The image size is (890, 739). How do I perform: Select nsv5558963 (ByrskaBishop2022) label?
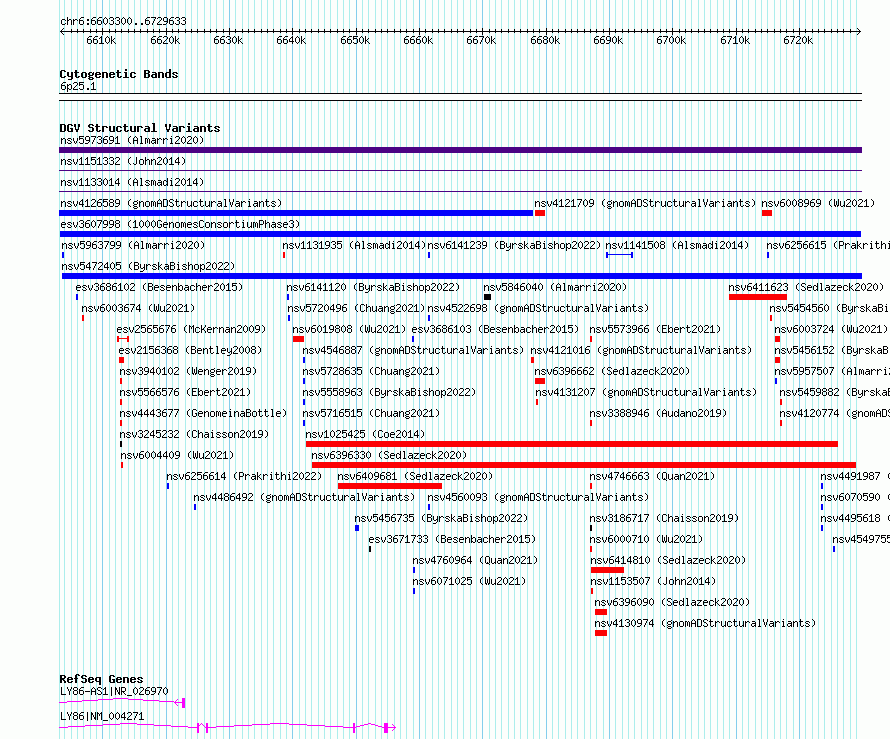tap(389, 392)
